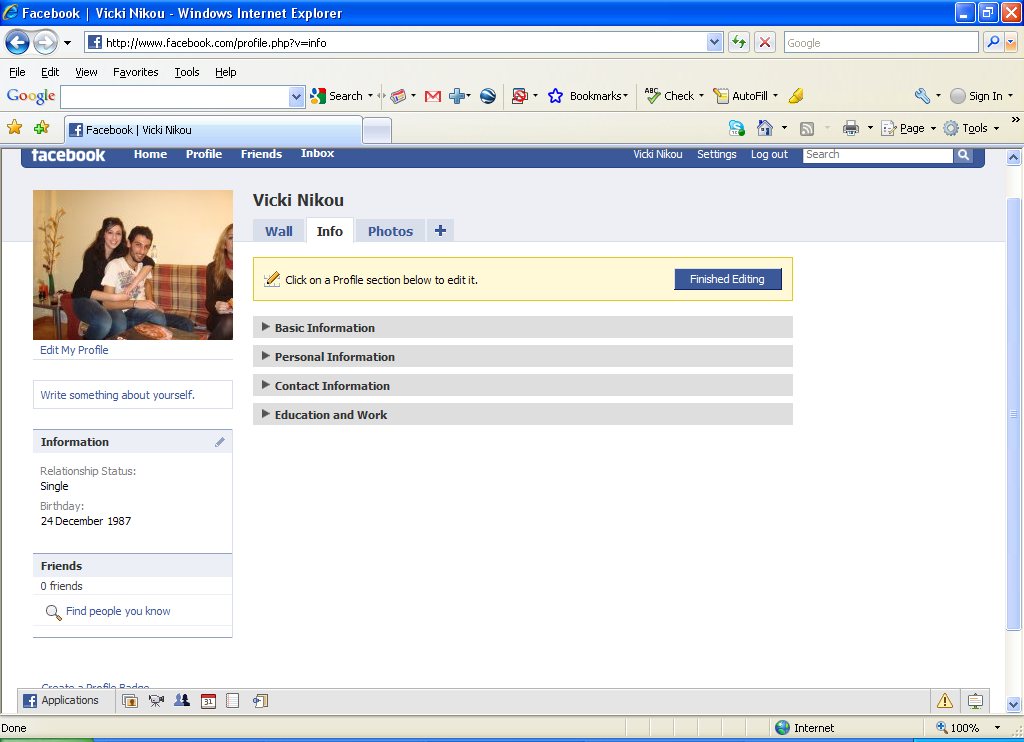Image resolution: width=1024 pixels, height=742 pixels.
Task: Click the Write something about yourself box
Action: [x=133, y=395]
